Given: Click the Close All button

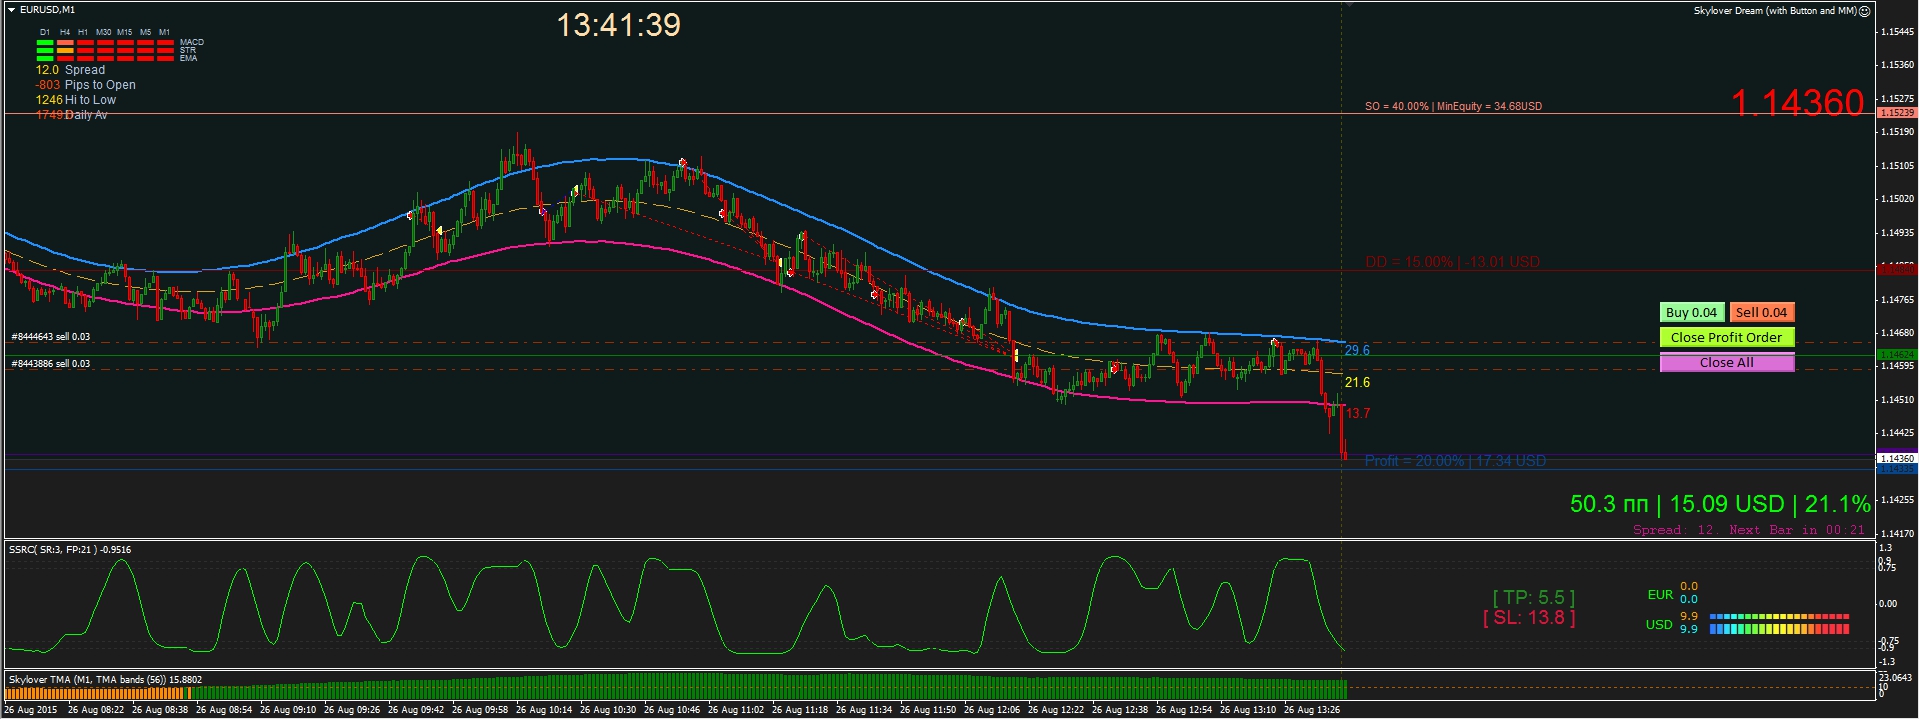Looking at the screenshot, I should click(1726, 362).
